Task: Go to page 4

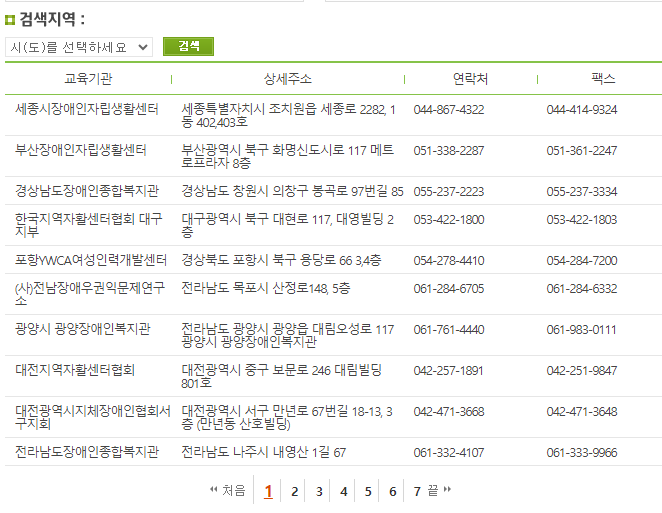Action: coord(344,491)
